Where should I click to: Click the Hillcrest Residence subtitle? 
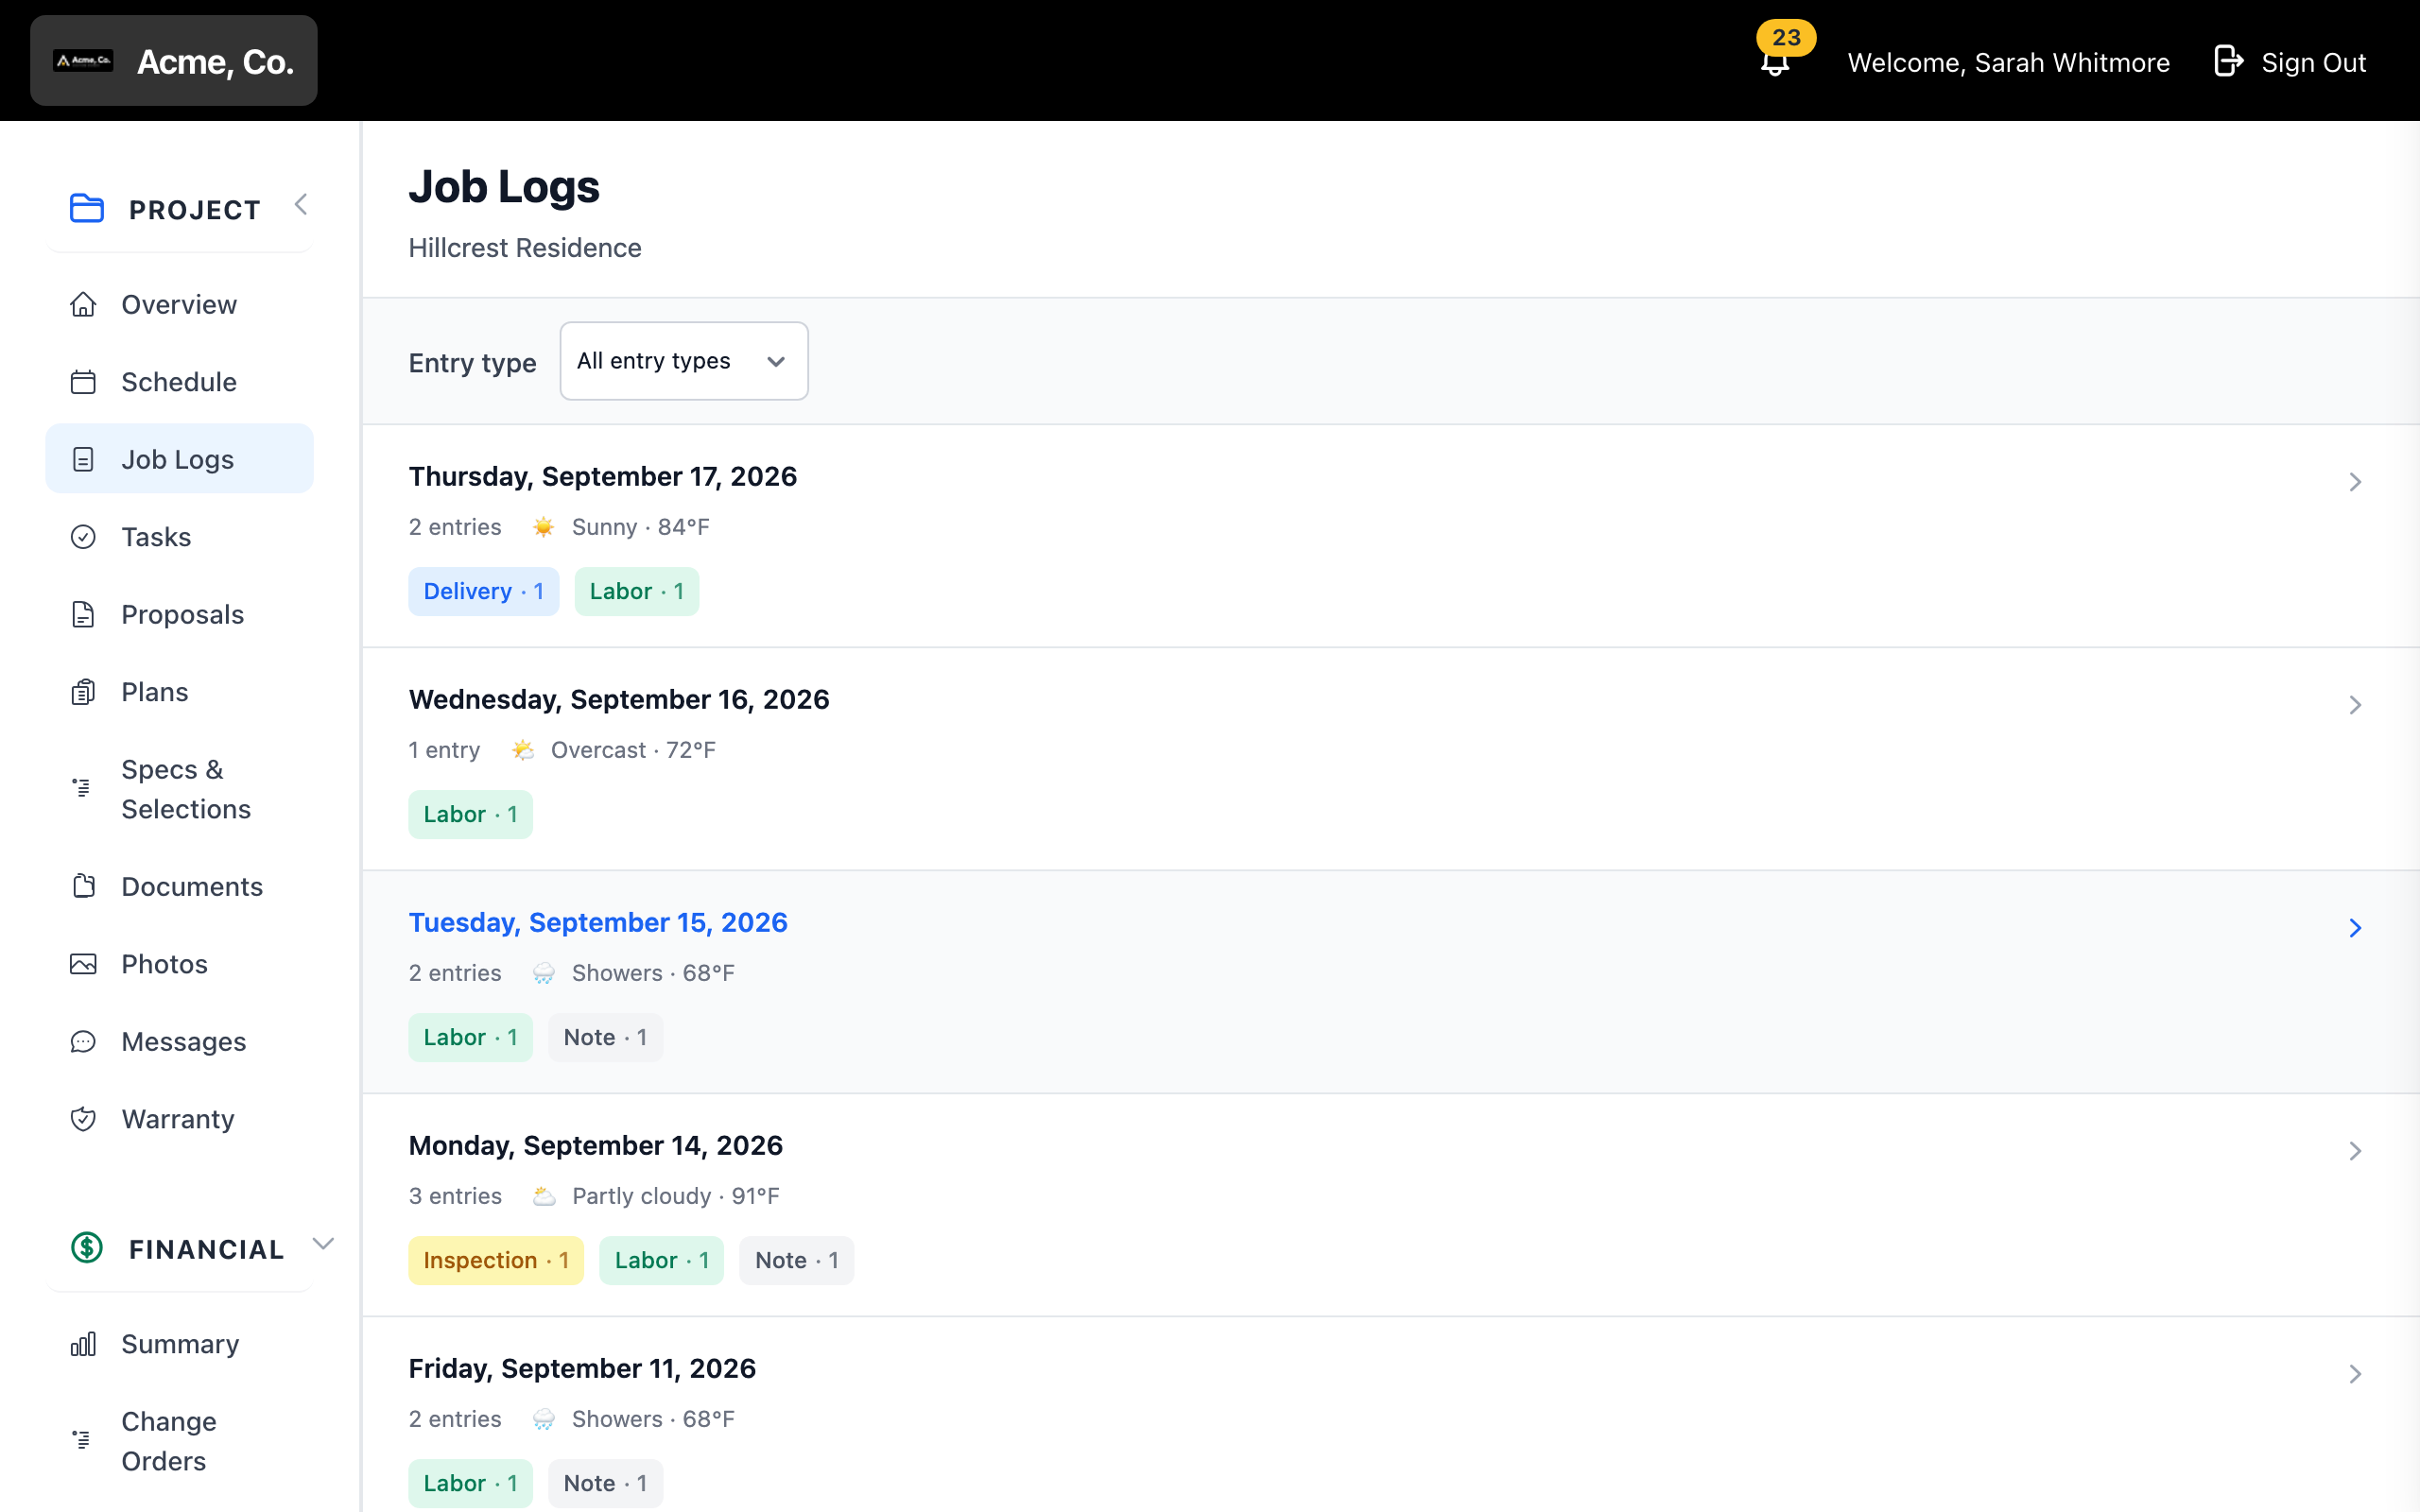point(525,248)
